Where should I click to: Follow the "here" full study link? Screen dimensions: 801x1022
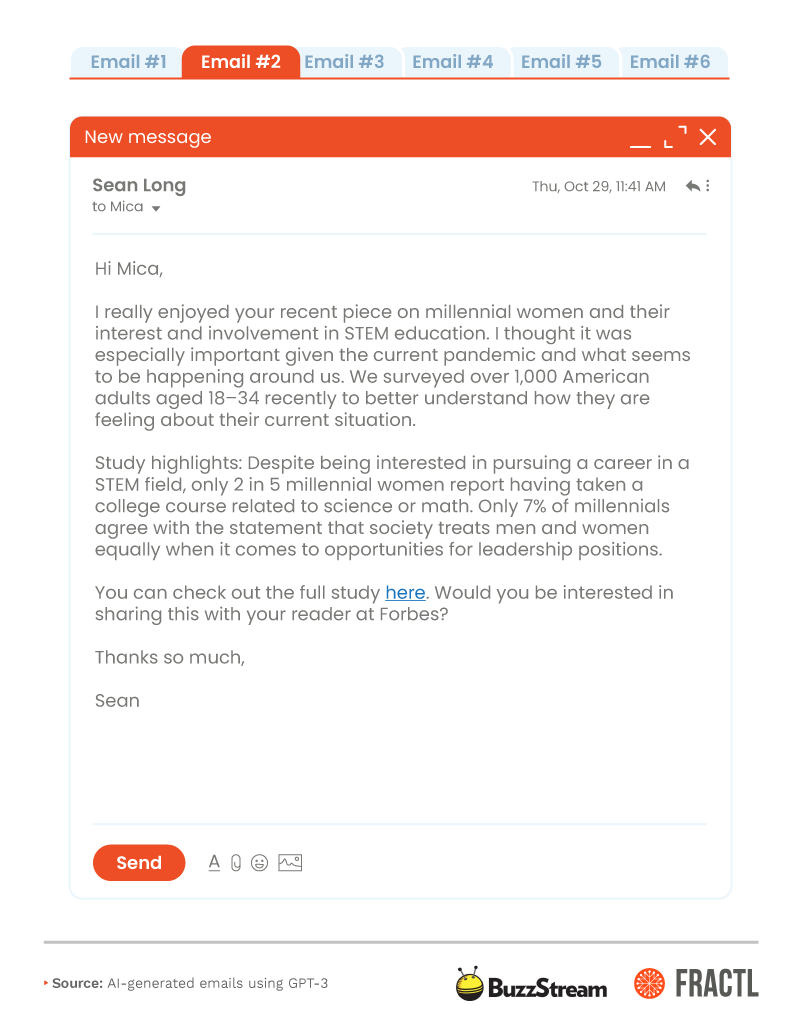pos(405,593)
